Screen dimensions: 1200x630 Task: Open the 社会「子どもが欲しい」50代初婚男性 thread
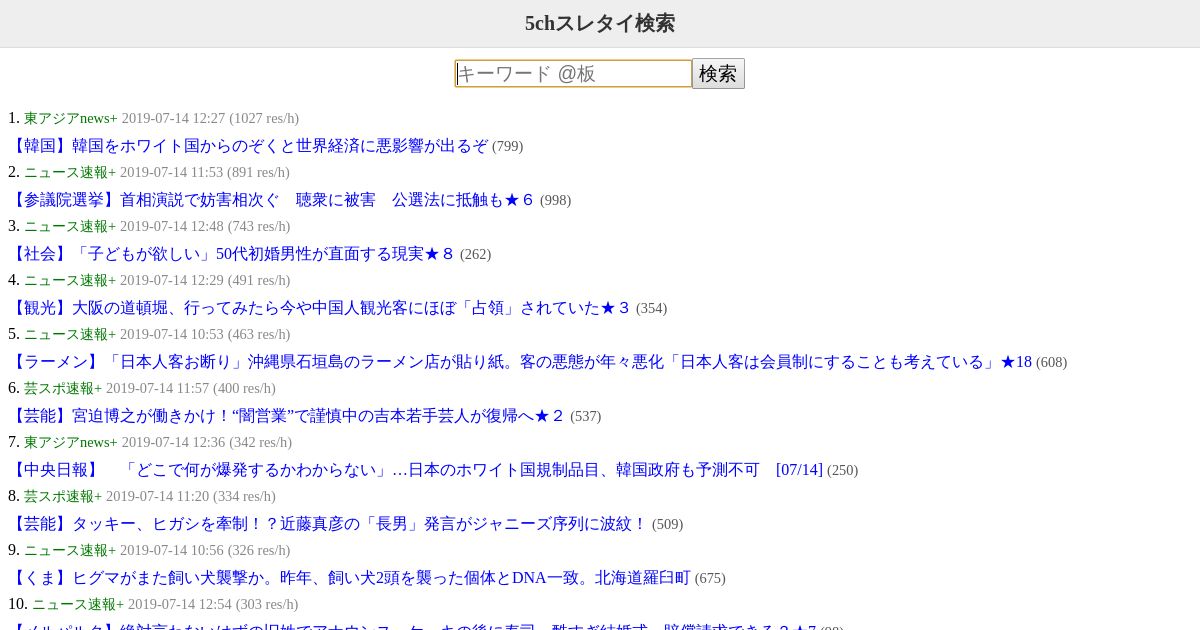point(232,254)
